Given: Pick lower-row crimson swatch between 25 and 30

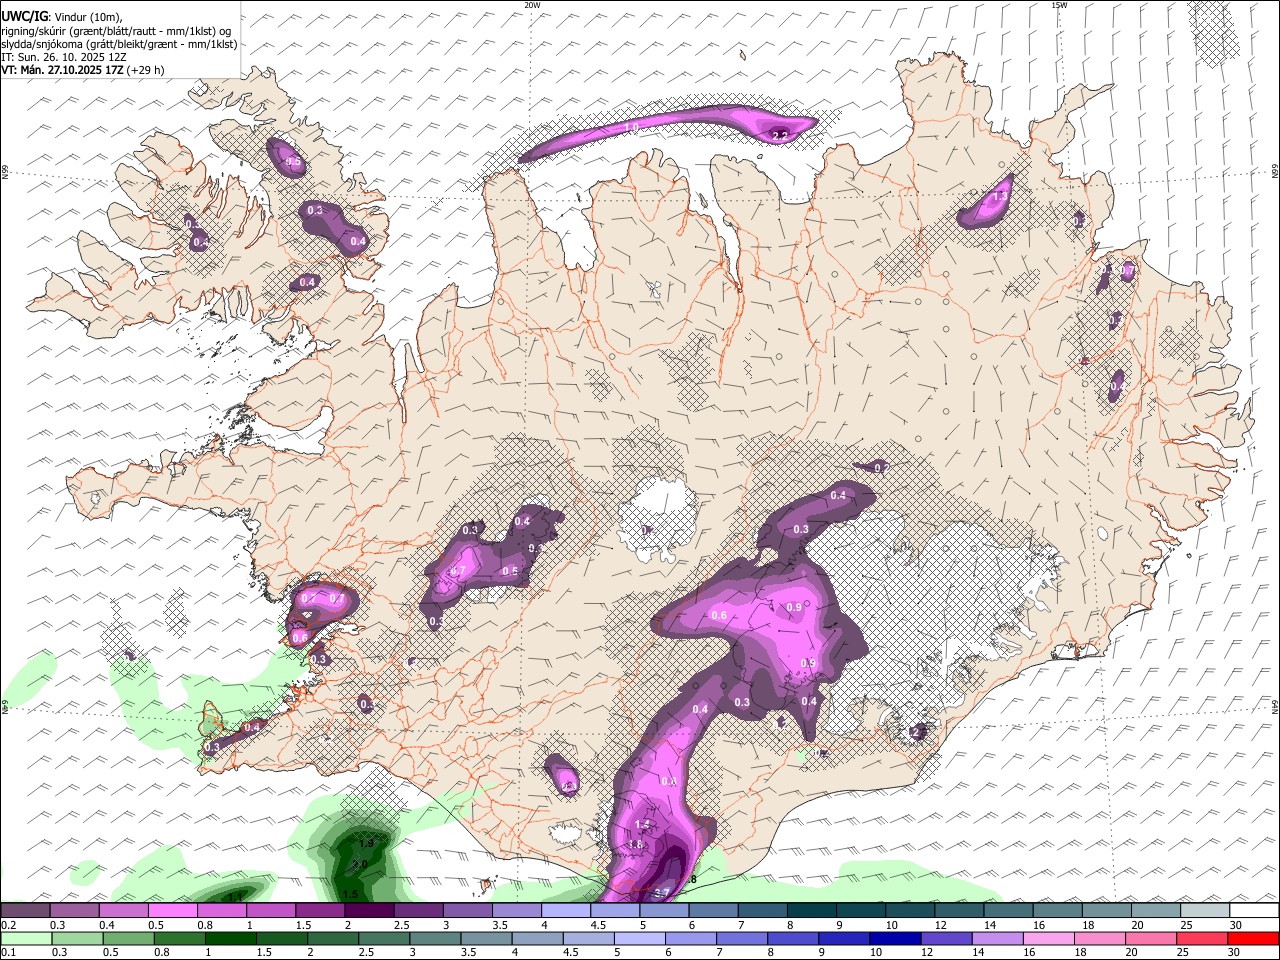Looking at the screenshot, I should pos(1202,938).
